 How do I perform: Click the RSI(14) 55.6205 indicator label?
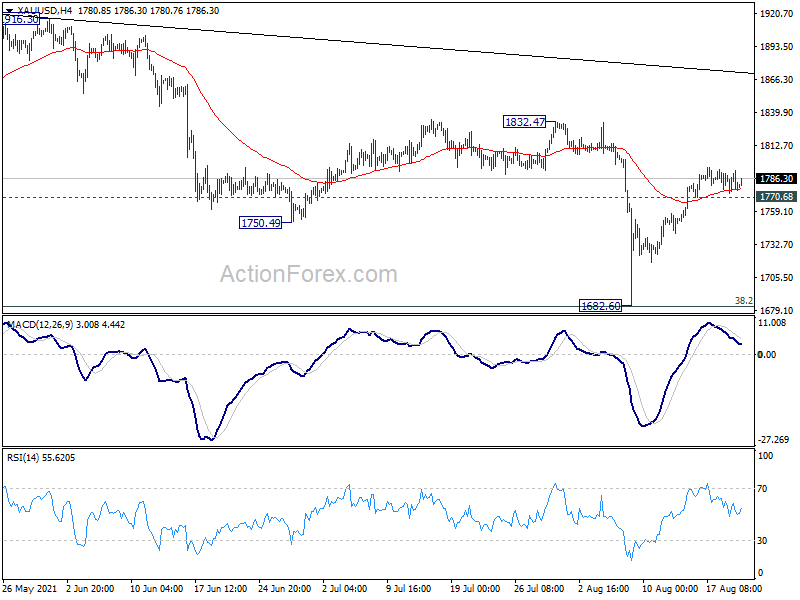41,458
